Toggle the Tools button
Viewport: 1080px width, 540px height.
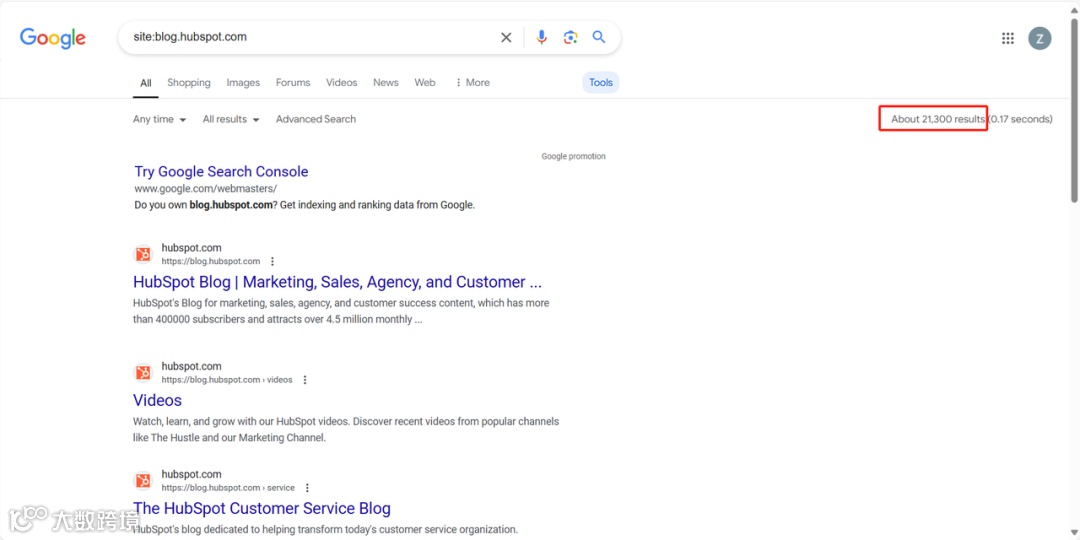pyautogui.click(x=601, y=83)
